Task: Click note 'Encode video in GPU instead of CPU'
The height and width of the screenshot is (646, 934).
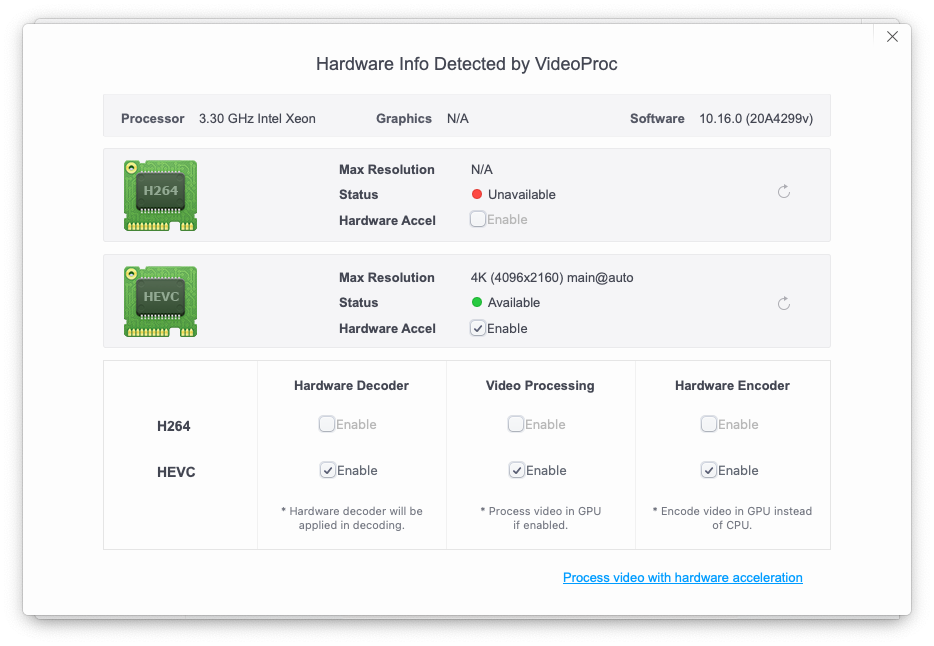Action: click(x=732, y=518)
